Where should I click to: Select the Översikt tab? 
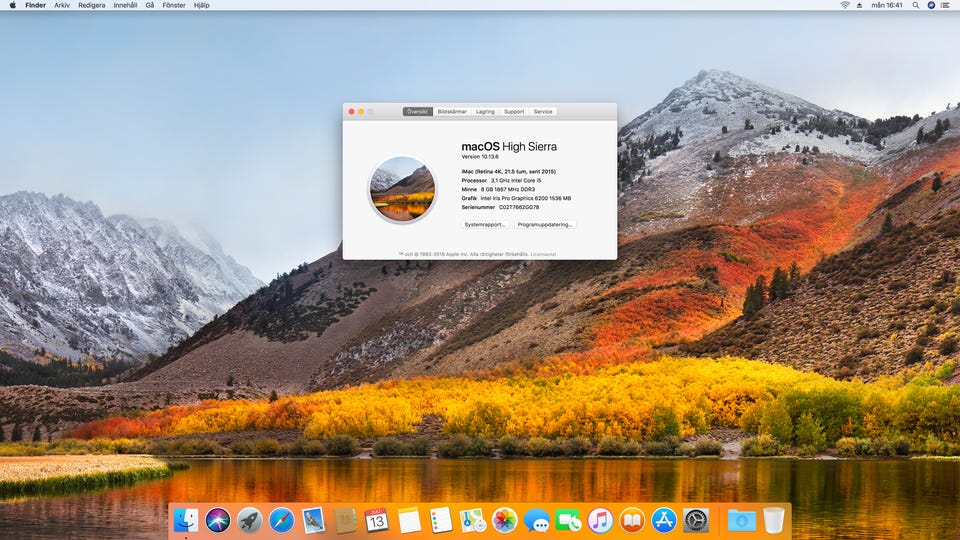[x=418, y=111]
